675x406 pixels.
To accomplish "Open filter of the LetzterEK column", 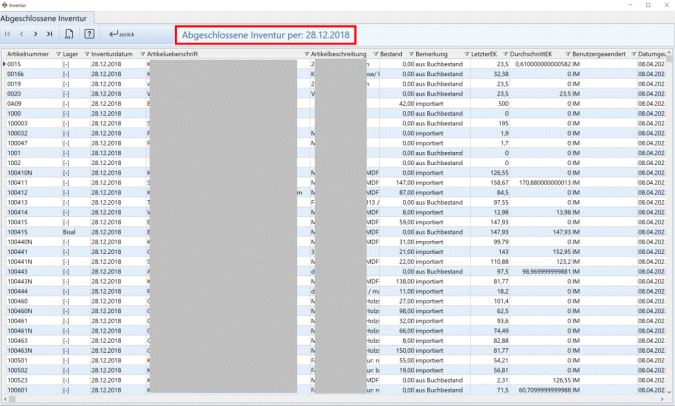I will pyautogui.click(x=505, y=54).
